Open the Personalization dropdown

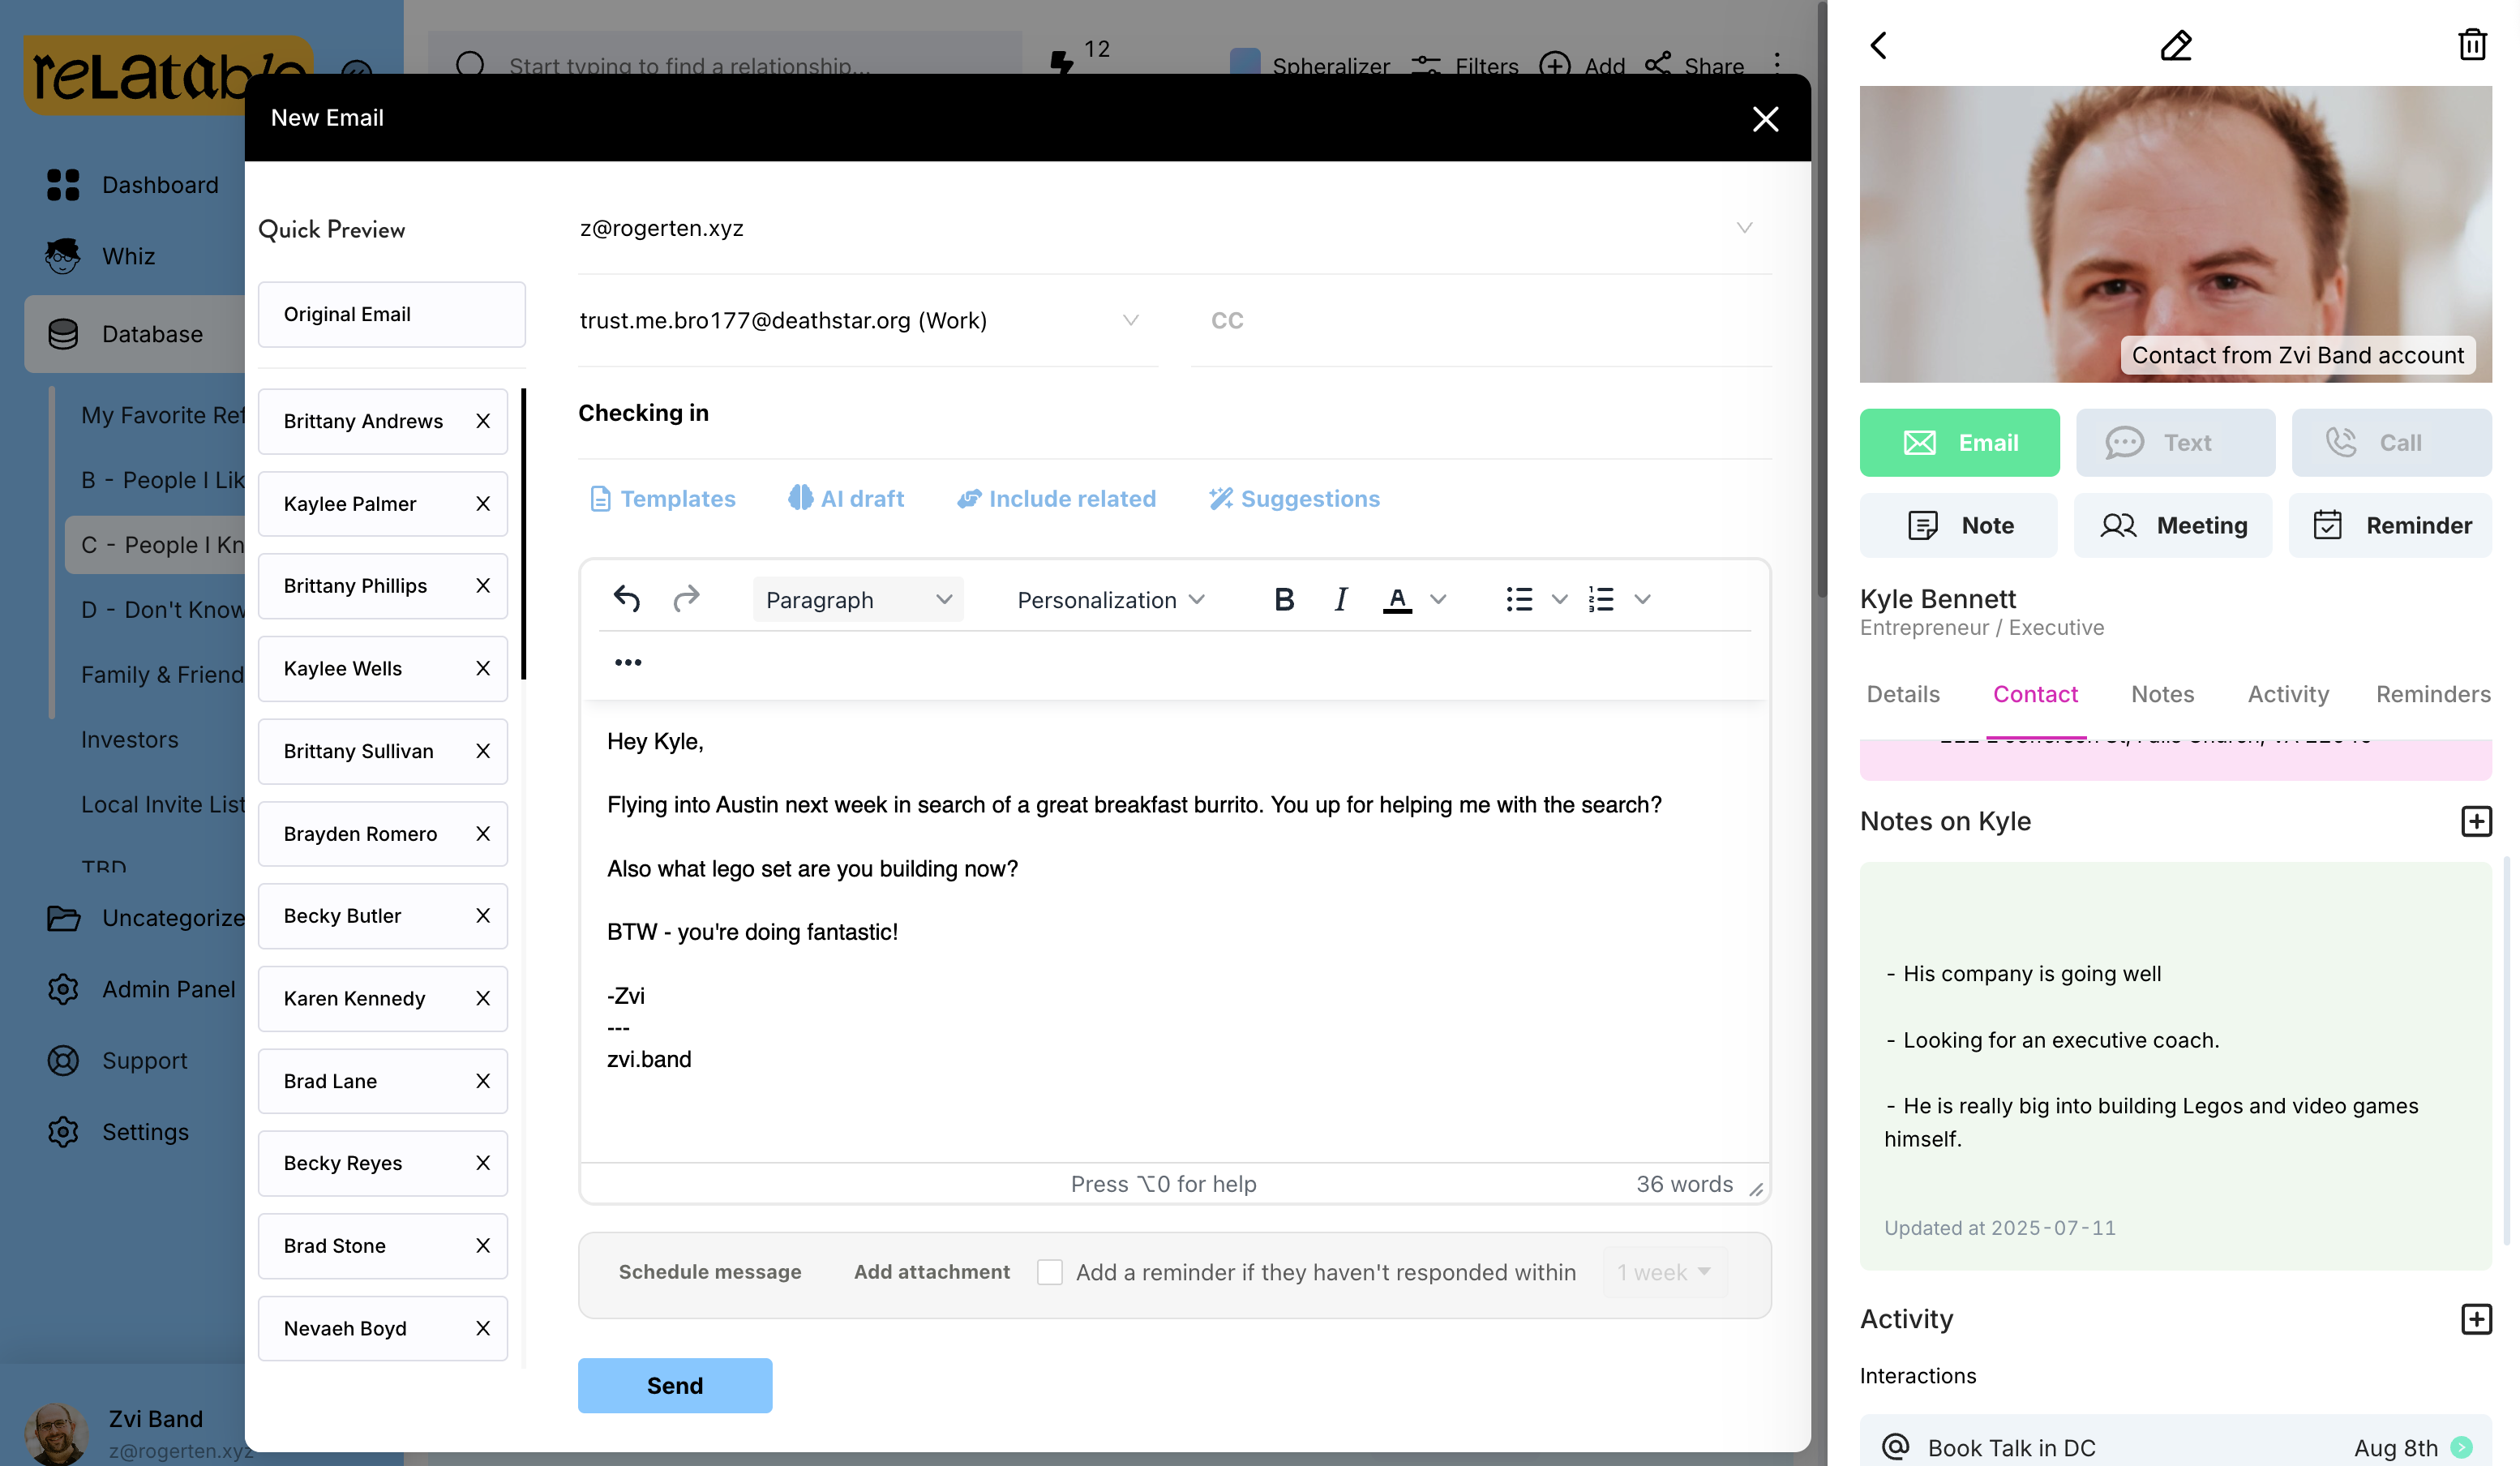coord(1108,599)
